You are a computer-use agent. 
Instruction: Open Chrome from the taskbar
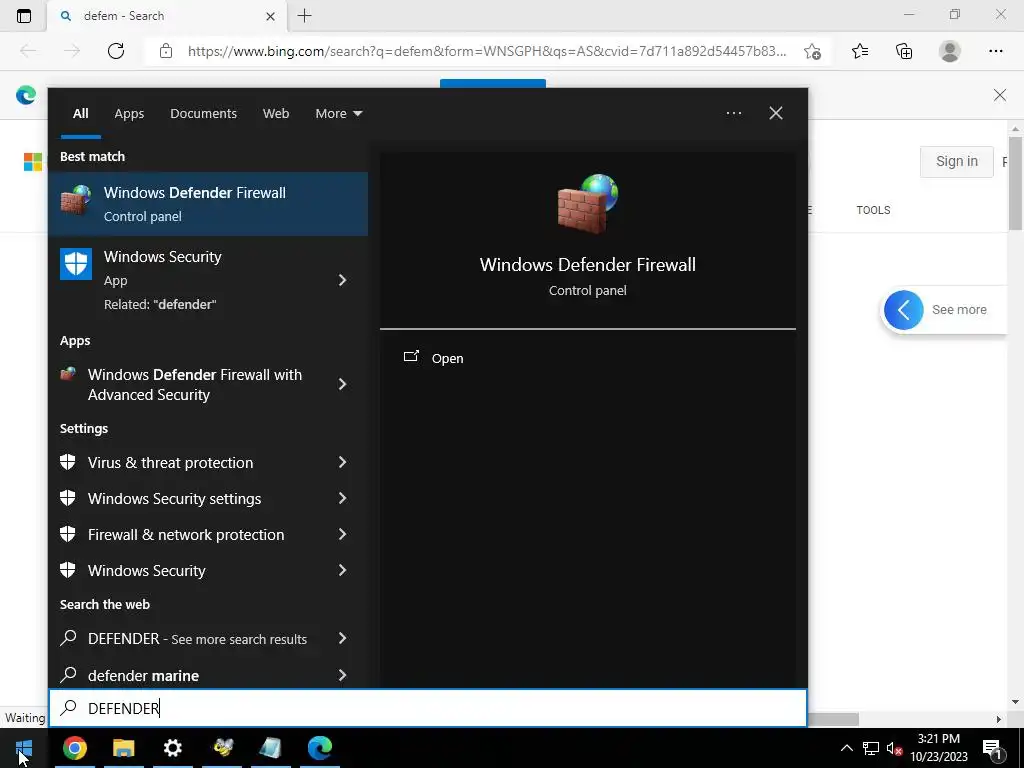pyautogui.click(x=74, y=748)
